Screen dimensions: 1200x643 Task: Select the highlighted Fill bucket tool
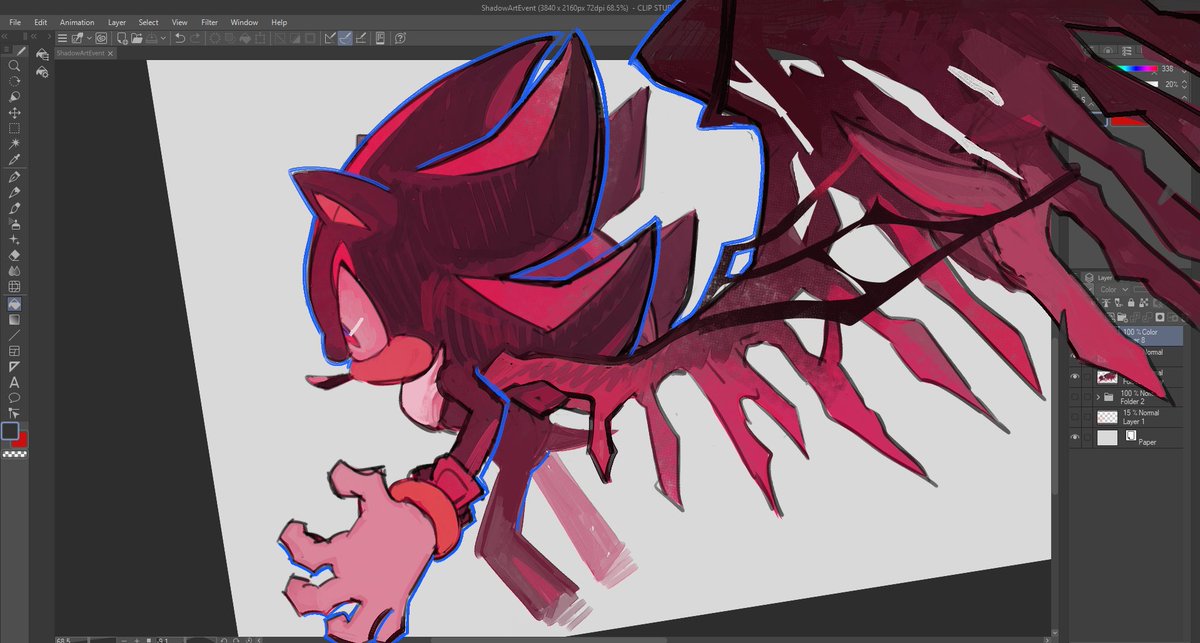(x=14, y=304)
